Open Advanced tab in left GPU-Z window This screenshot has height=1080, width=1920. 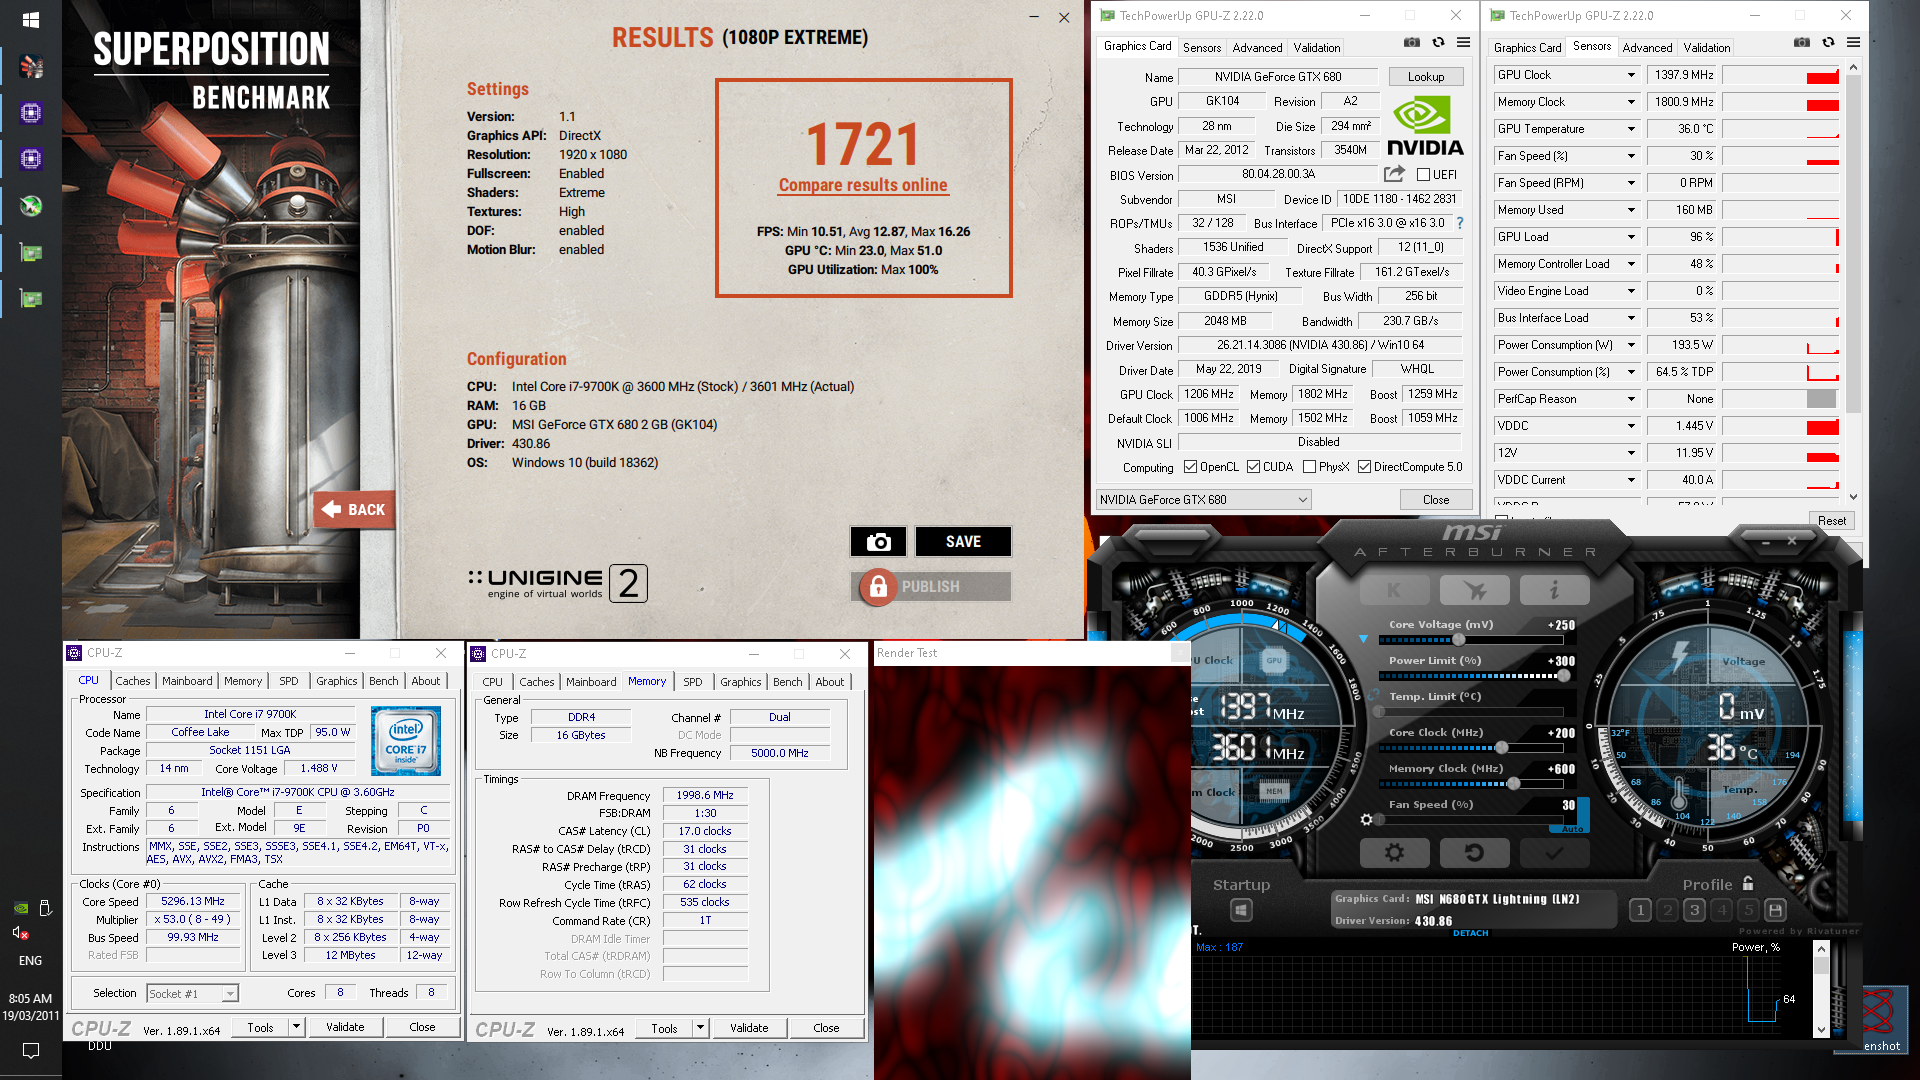click(x=1257, y=47)
